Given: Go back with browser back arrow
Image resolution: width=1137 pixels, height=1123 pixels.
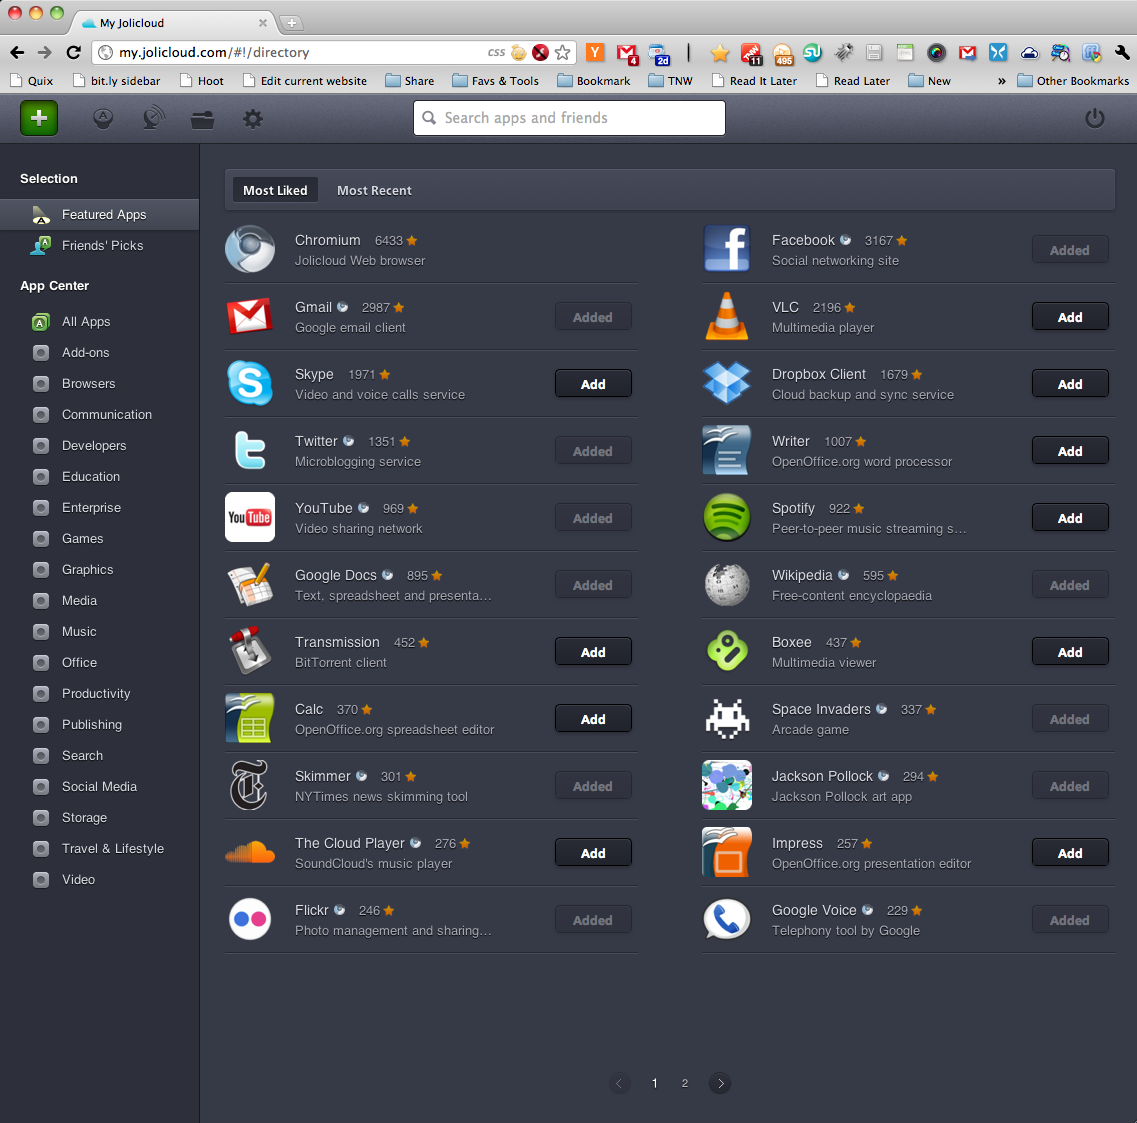Looking at the screenshot, I should click(17, 52).
